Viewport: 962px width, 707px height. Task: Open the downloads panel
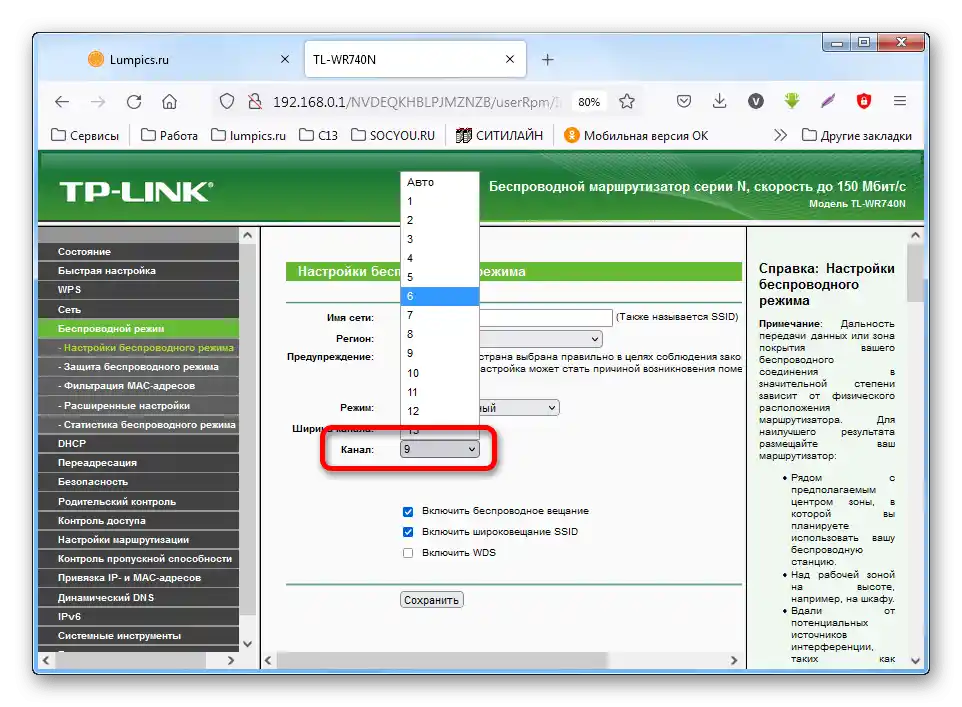(x=720, y=101)
